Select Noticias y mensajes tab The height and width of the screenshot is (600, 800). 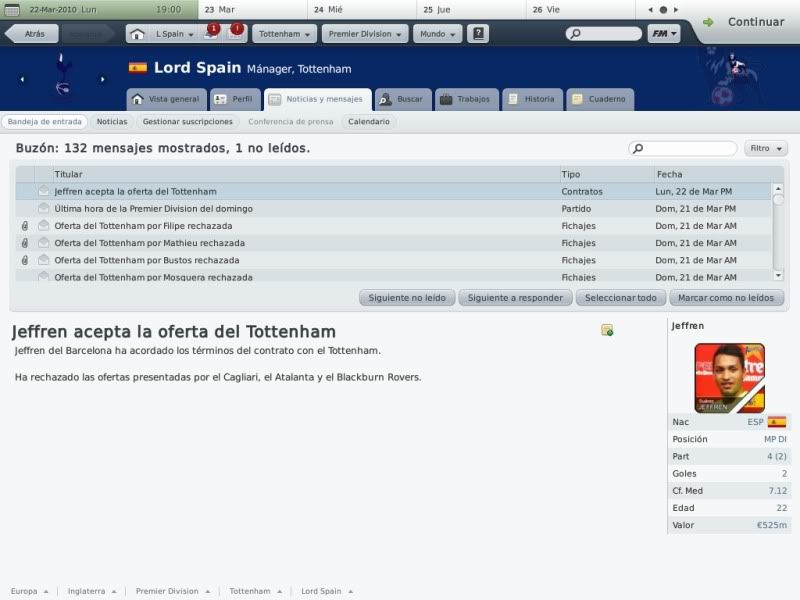317,99
